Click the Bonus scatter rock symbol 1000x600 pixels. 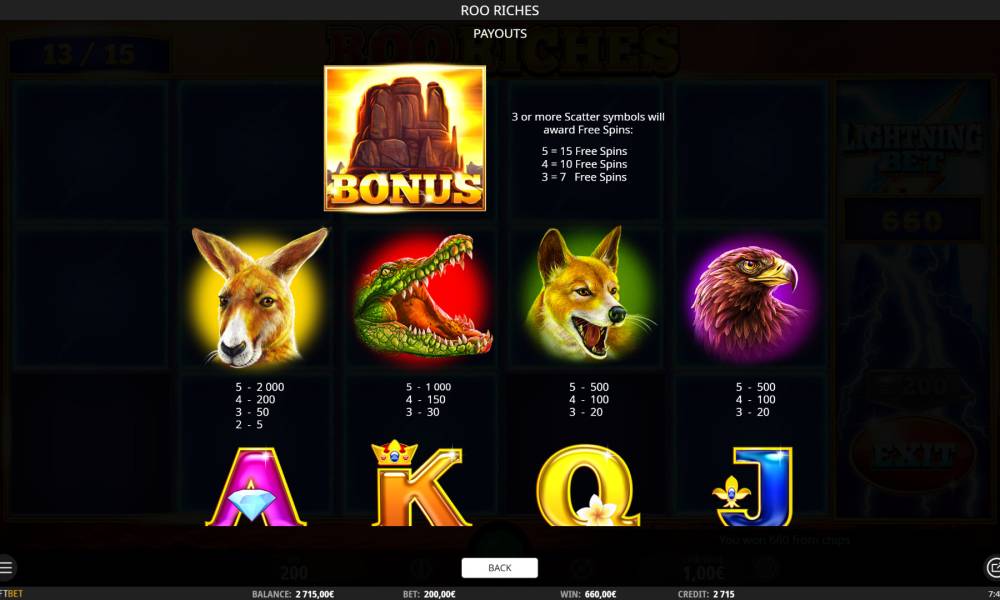405,138
